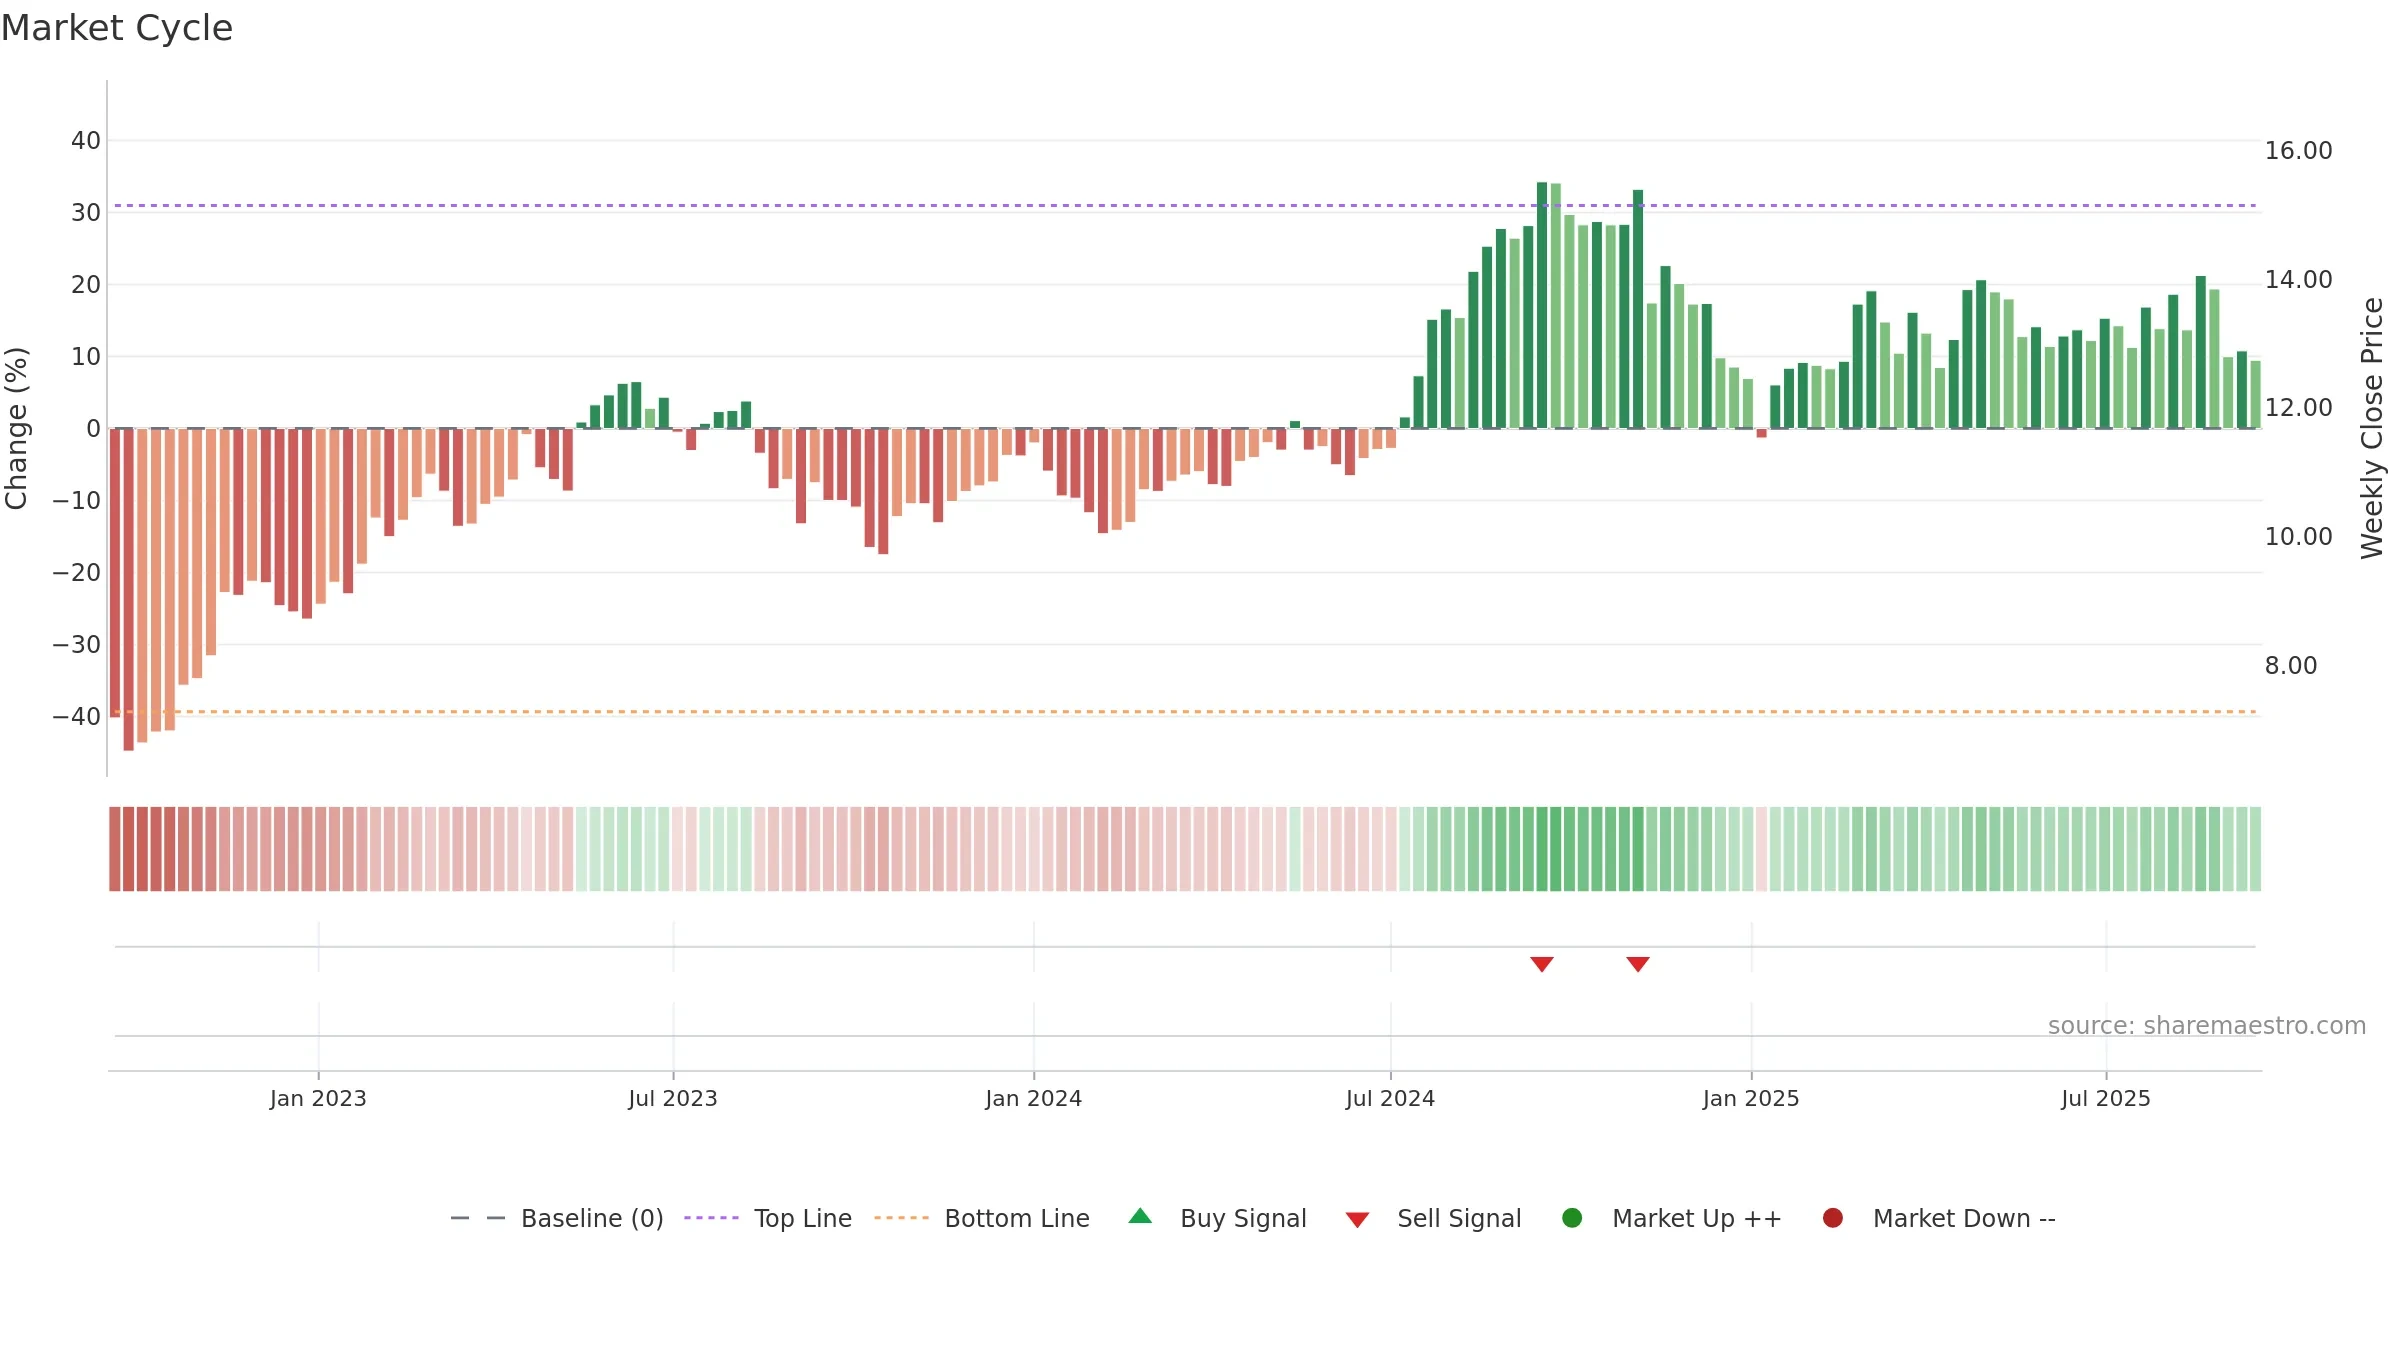This screenshot has width=2400, height=1350.
Task: Toggle the Top Line legend entry
Action: 768,1218
